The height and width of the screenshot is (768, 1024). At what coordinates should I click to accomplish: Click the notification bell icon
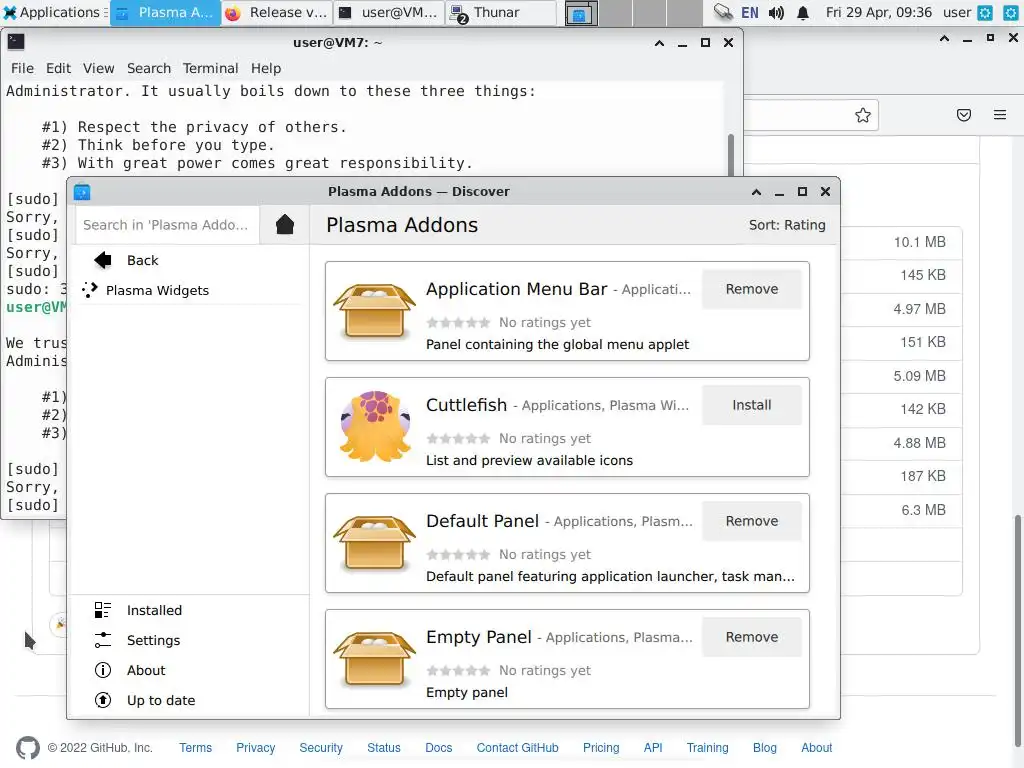click(803, 12)
